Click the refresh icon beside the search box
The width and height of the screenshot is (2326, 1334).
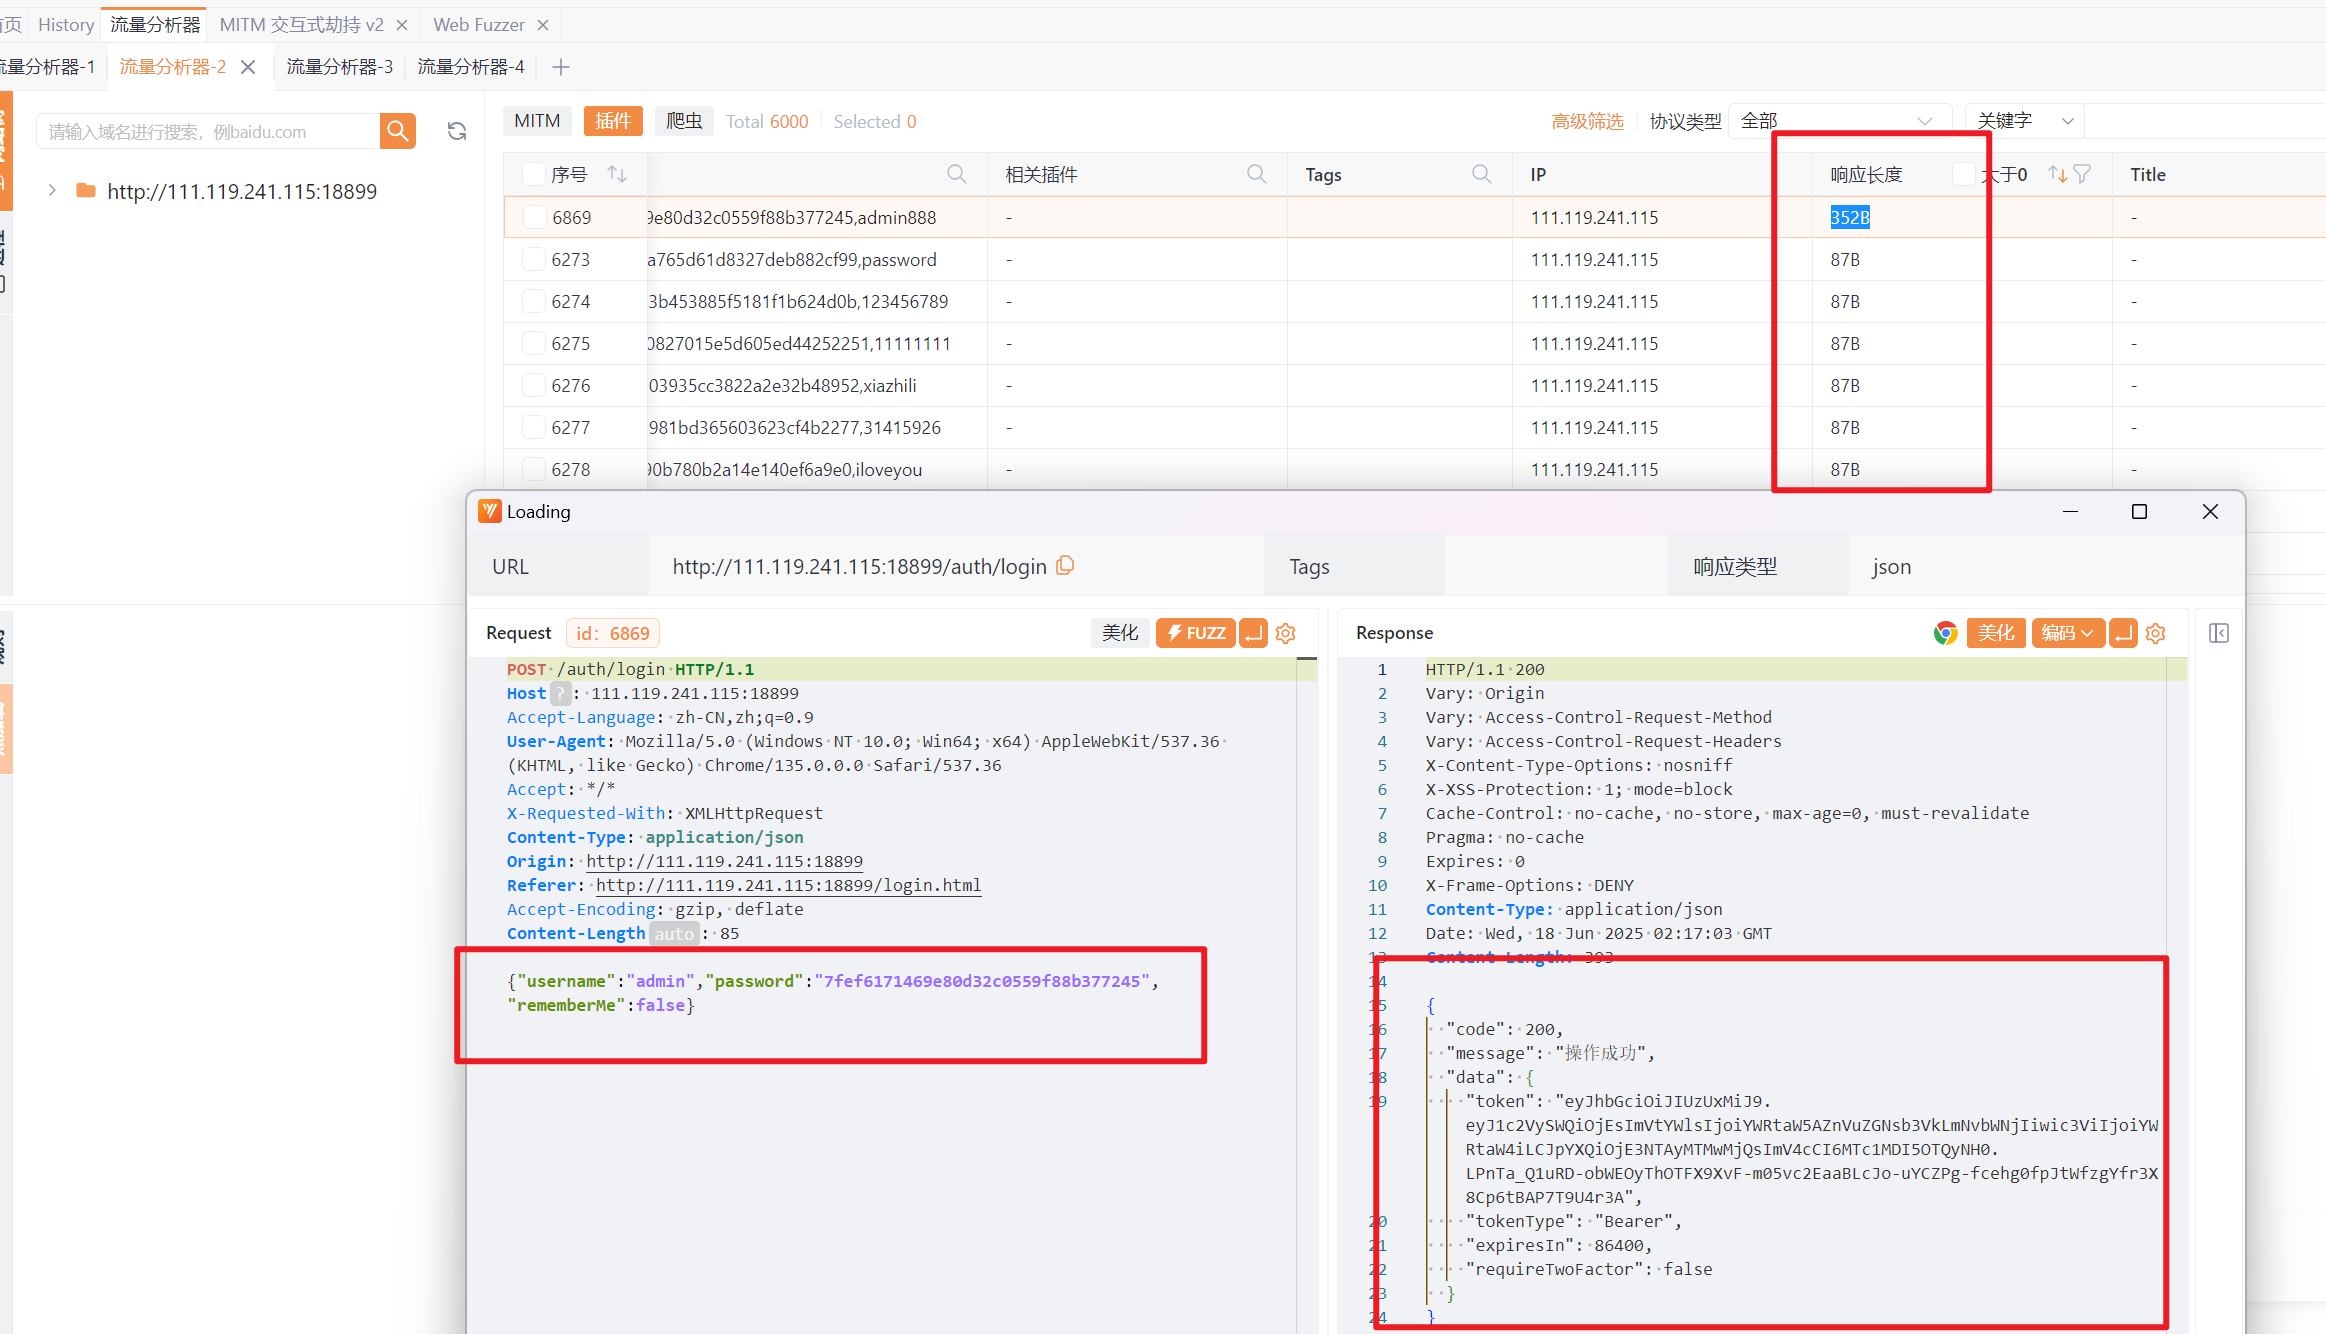tap(457, 131)
